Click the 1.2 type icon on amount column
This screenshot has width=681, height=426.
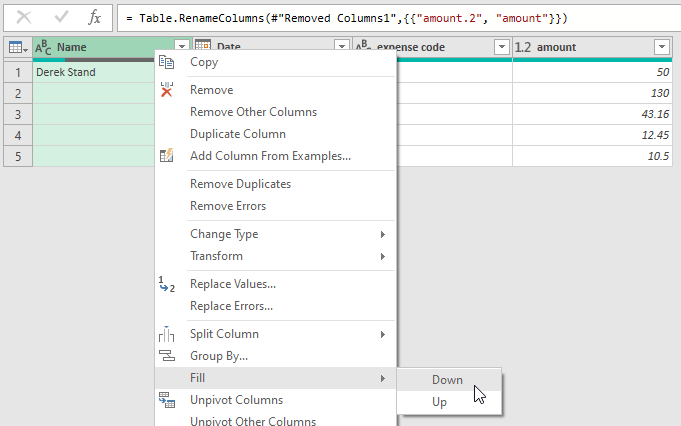[523, 47]
